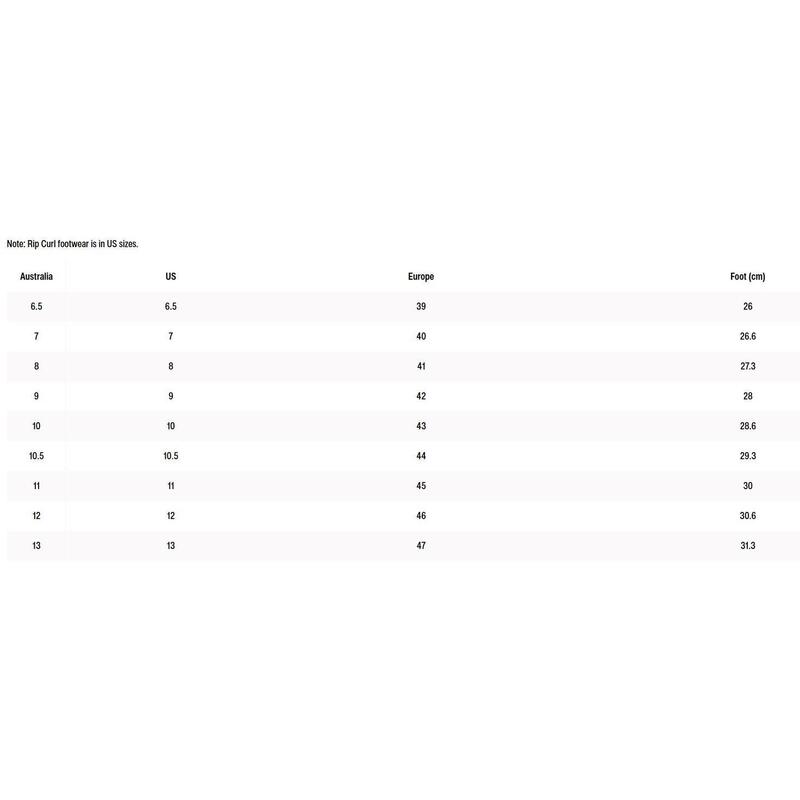
Task: Select Europe size 41 cell
Action: pyautogui.click(x=421, y=366)
